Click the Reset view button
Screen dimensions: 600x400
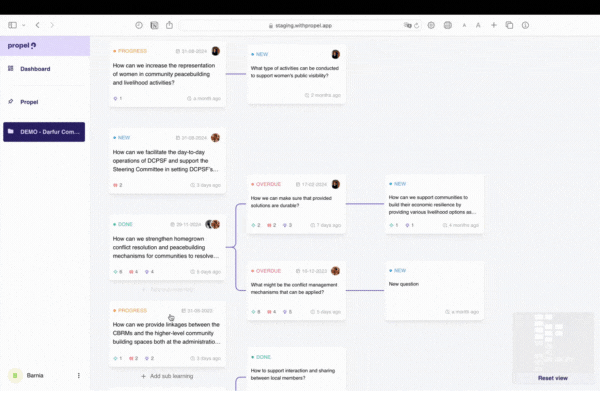552,378
